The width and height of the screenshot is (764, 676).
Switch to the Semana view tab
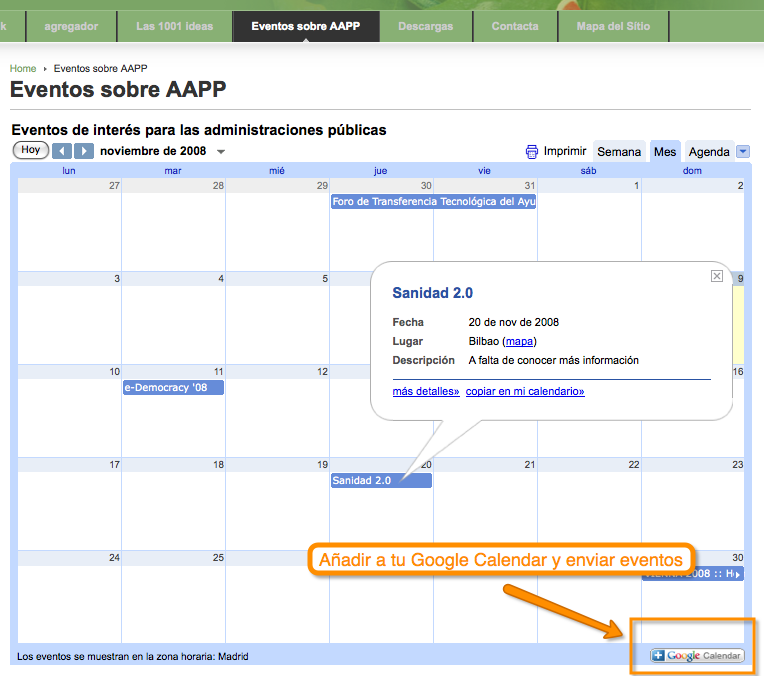pyautogui.click(x=619, y=152)
